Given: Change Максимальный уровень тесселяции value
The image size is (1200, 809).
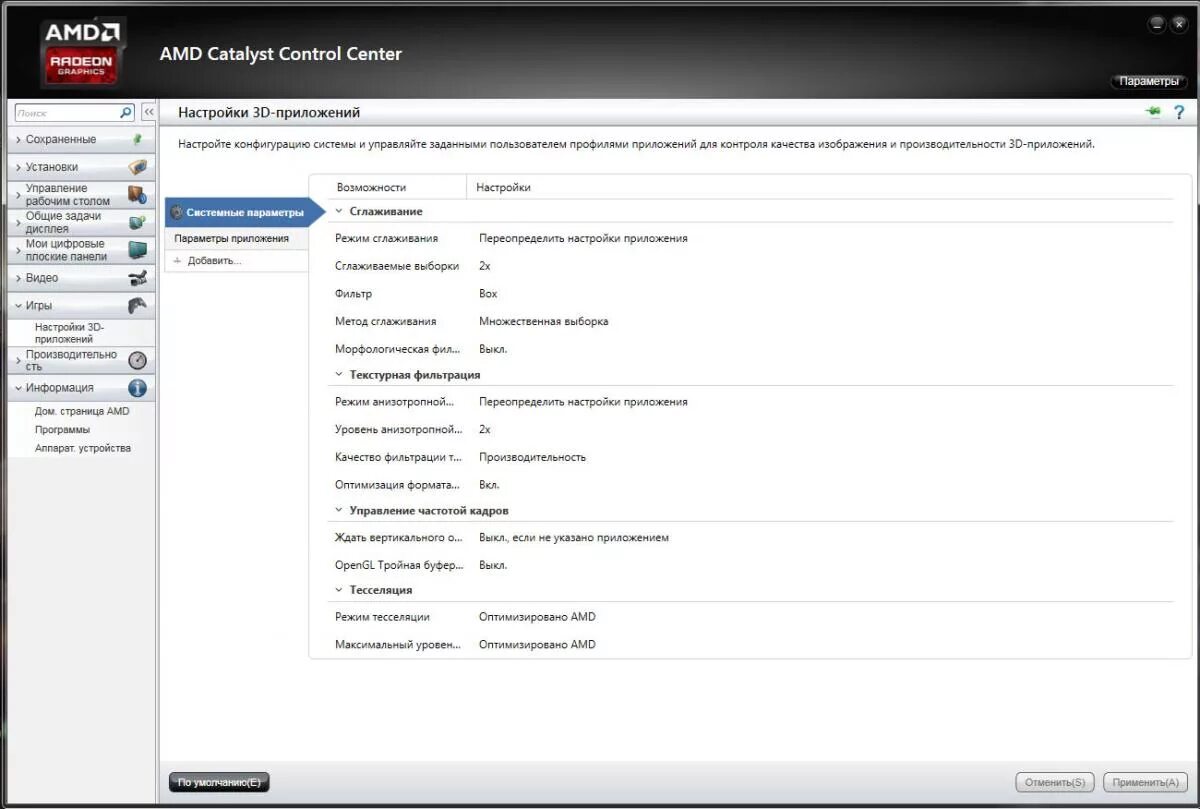Looking at the screenshot, I should click(537, 645).
